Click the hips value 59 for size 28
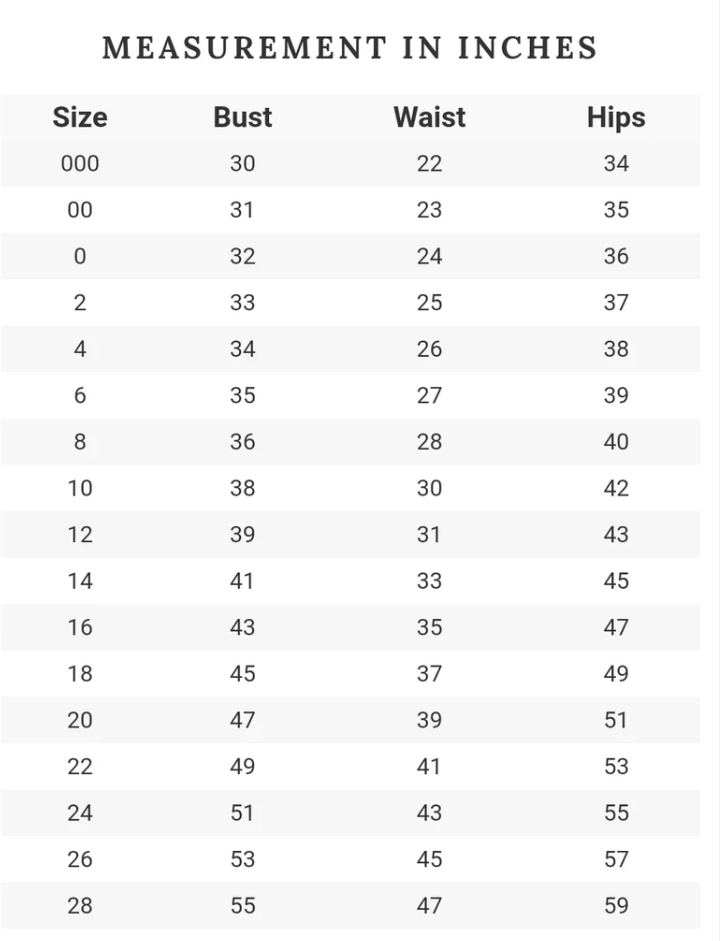The image size is (720, 941). coord(616,906)
